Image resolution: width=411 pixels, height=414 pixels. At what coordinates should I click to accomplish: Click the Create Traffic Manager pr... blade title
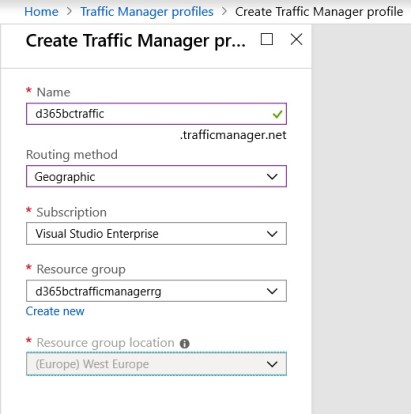tap(136, 41)
